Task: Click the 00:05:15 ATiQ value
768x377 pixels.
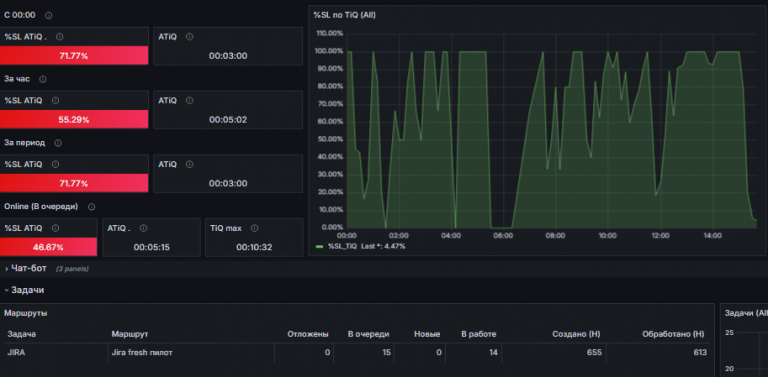Action: (x=152, y=247)
